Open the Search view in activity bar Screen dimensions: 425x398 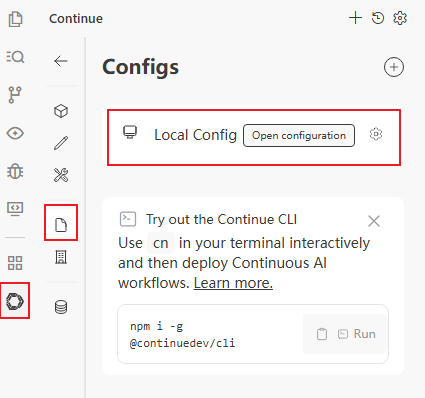click(x=15, y=57)
